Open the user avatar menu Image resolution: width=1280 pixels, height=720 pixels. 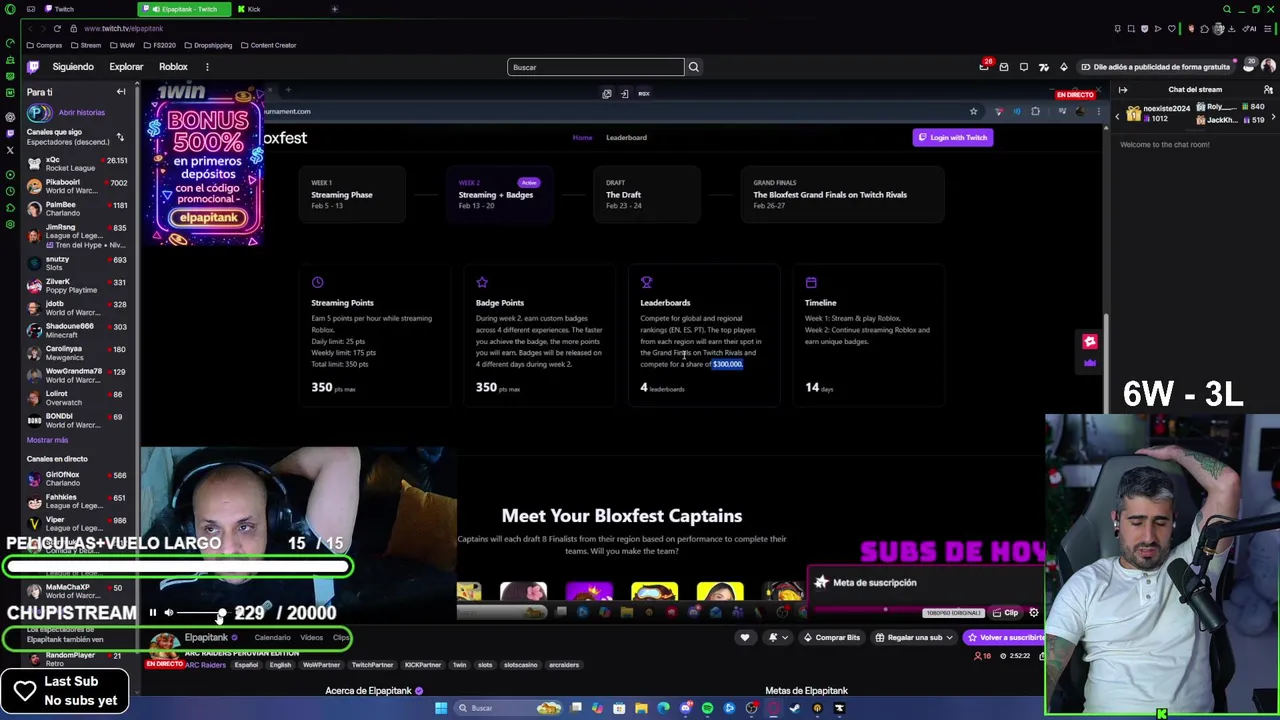(1268, 67)
